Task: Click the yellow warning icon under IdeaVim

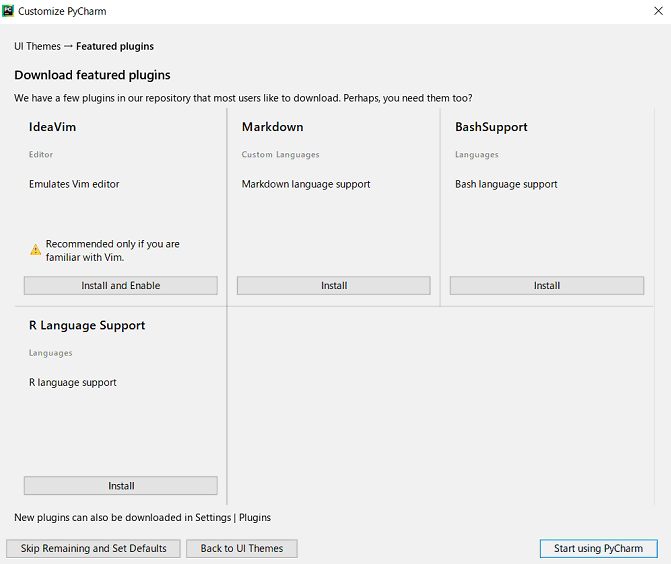Action: pyautogui.click(x=36, y=250)
